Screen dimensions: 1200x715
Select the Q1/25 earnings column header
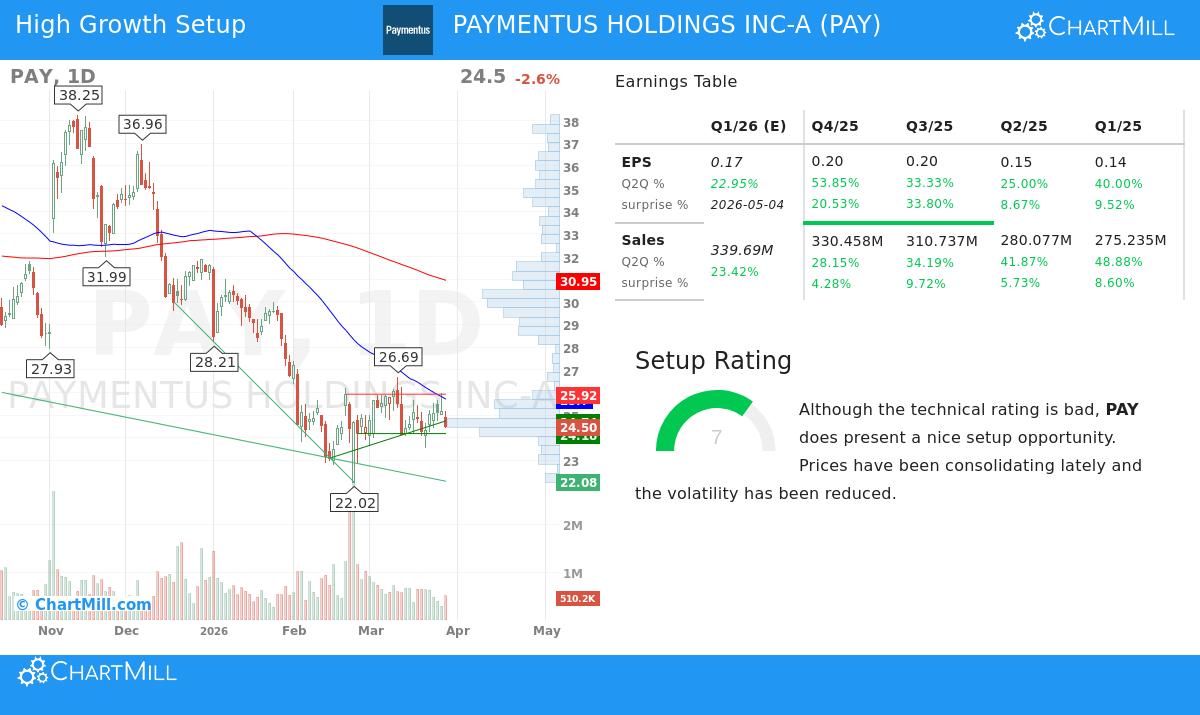click(1117, 126)
